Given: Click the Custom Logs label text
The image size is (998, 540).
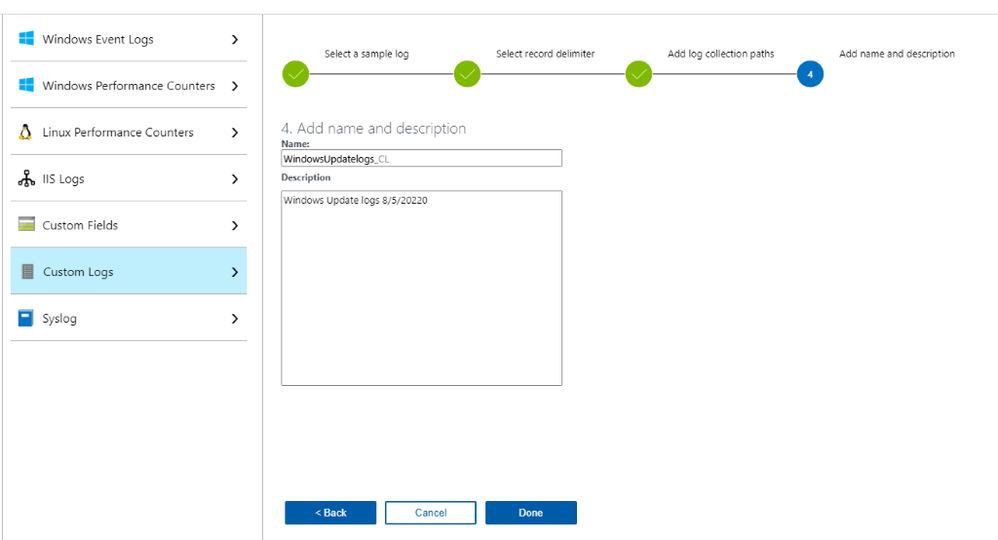Looking at the screenshot, I should [78, 272].
